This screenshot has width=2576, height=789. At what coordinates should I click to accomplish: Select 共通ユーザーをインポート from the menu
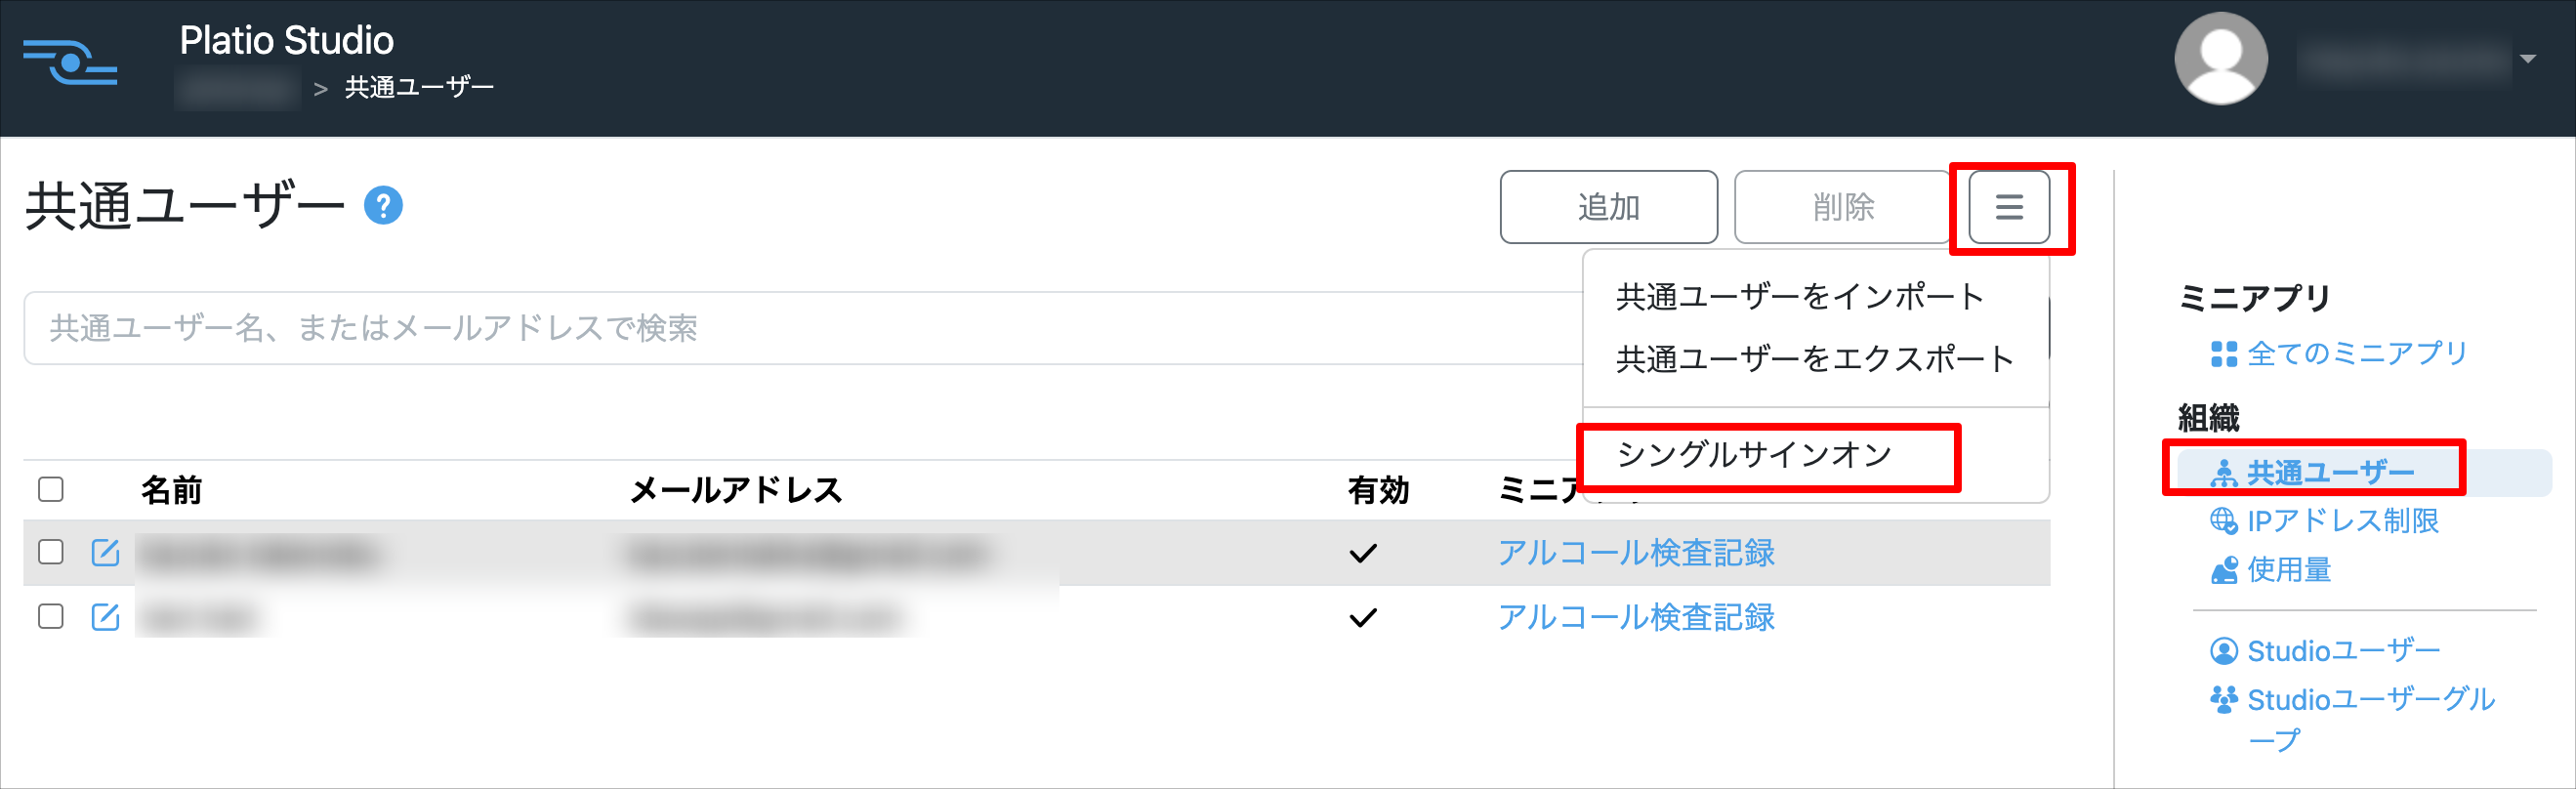click(x=1800, y=296)
